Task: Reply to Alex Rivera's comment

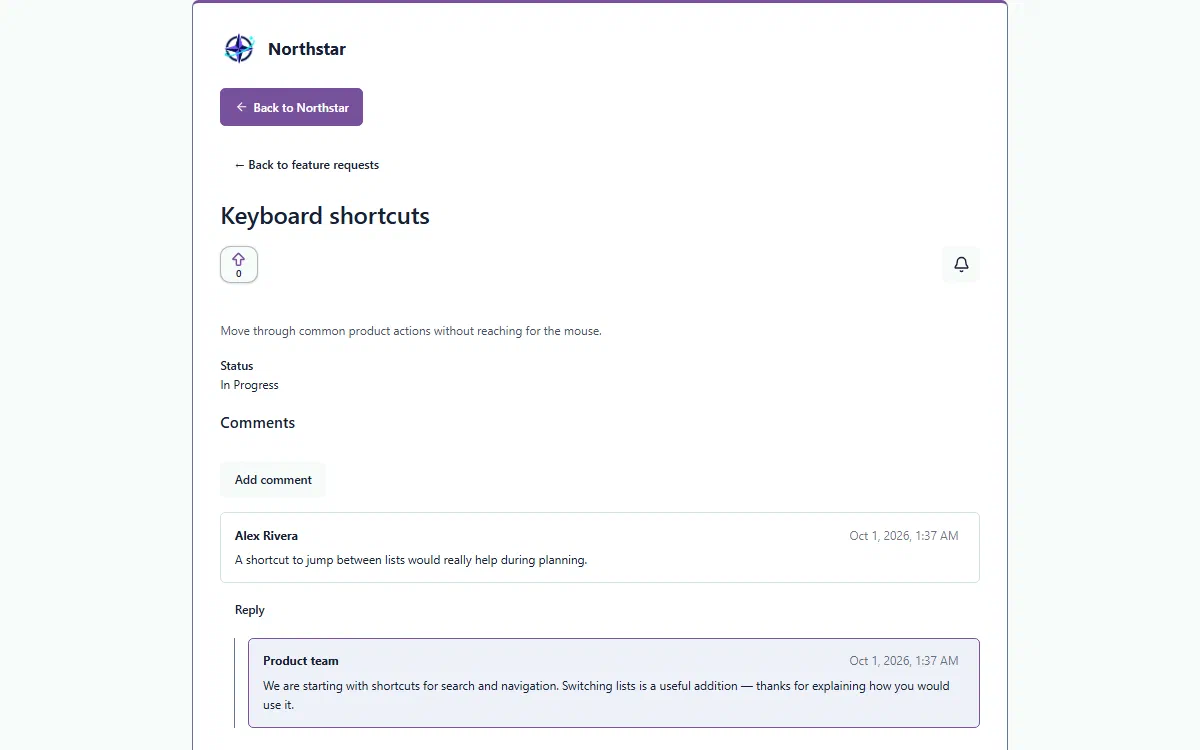Action: coord(250,610)
